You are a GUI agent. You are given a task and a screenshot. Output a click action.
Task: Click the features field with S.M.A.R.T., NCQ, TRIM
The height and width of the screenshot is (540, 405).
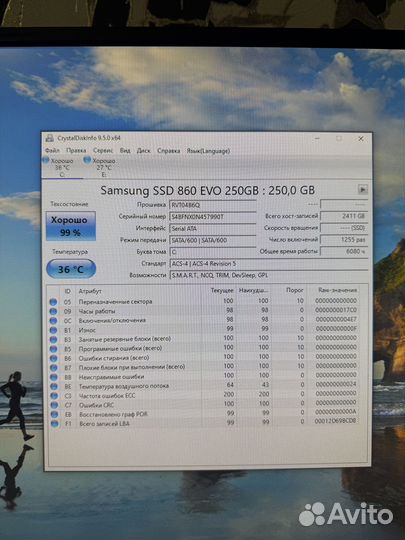[x=269, y=276]
